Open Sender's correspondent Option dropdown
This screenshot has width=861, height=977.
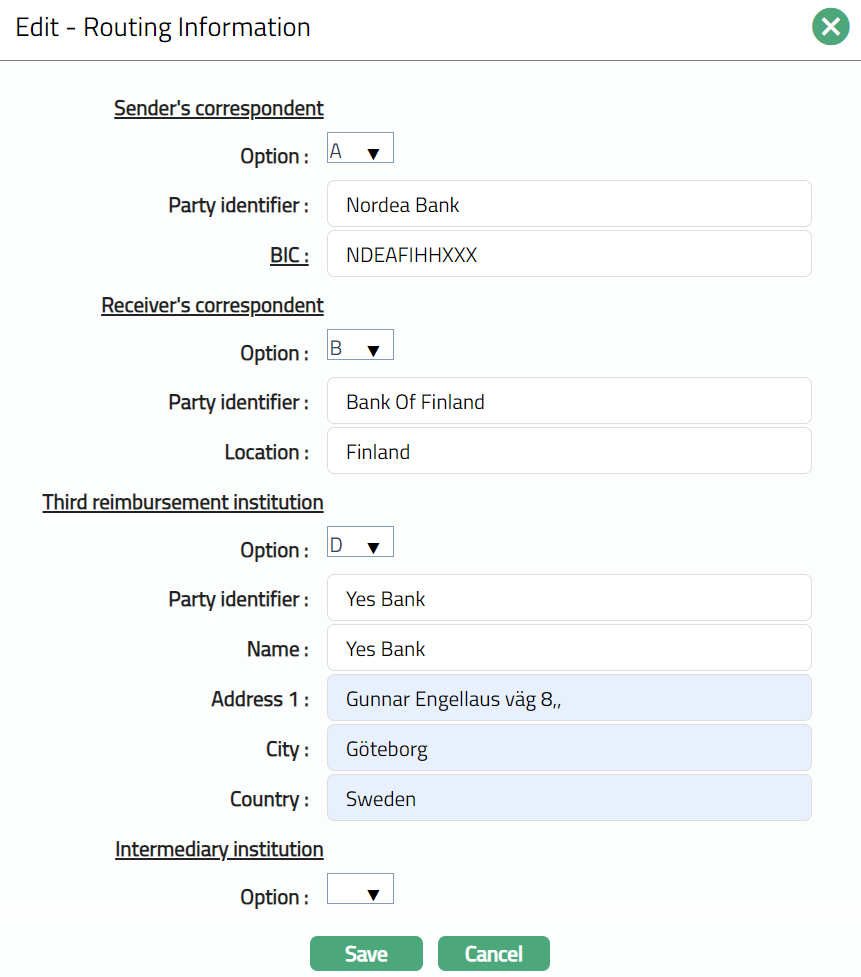[360, 149]
